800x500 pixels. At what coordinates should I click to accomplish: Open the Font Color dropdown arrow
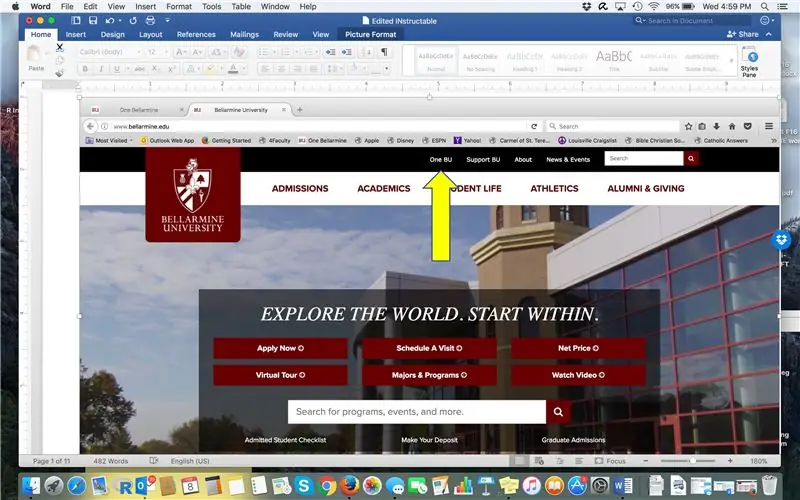(x=244, y=68)
